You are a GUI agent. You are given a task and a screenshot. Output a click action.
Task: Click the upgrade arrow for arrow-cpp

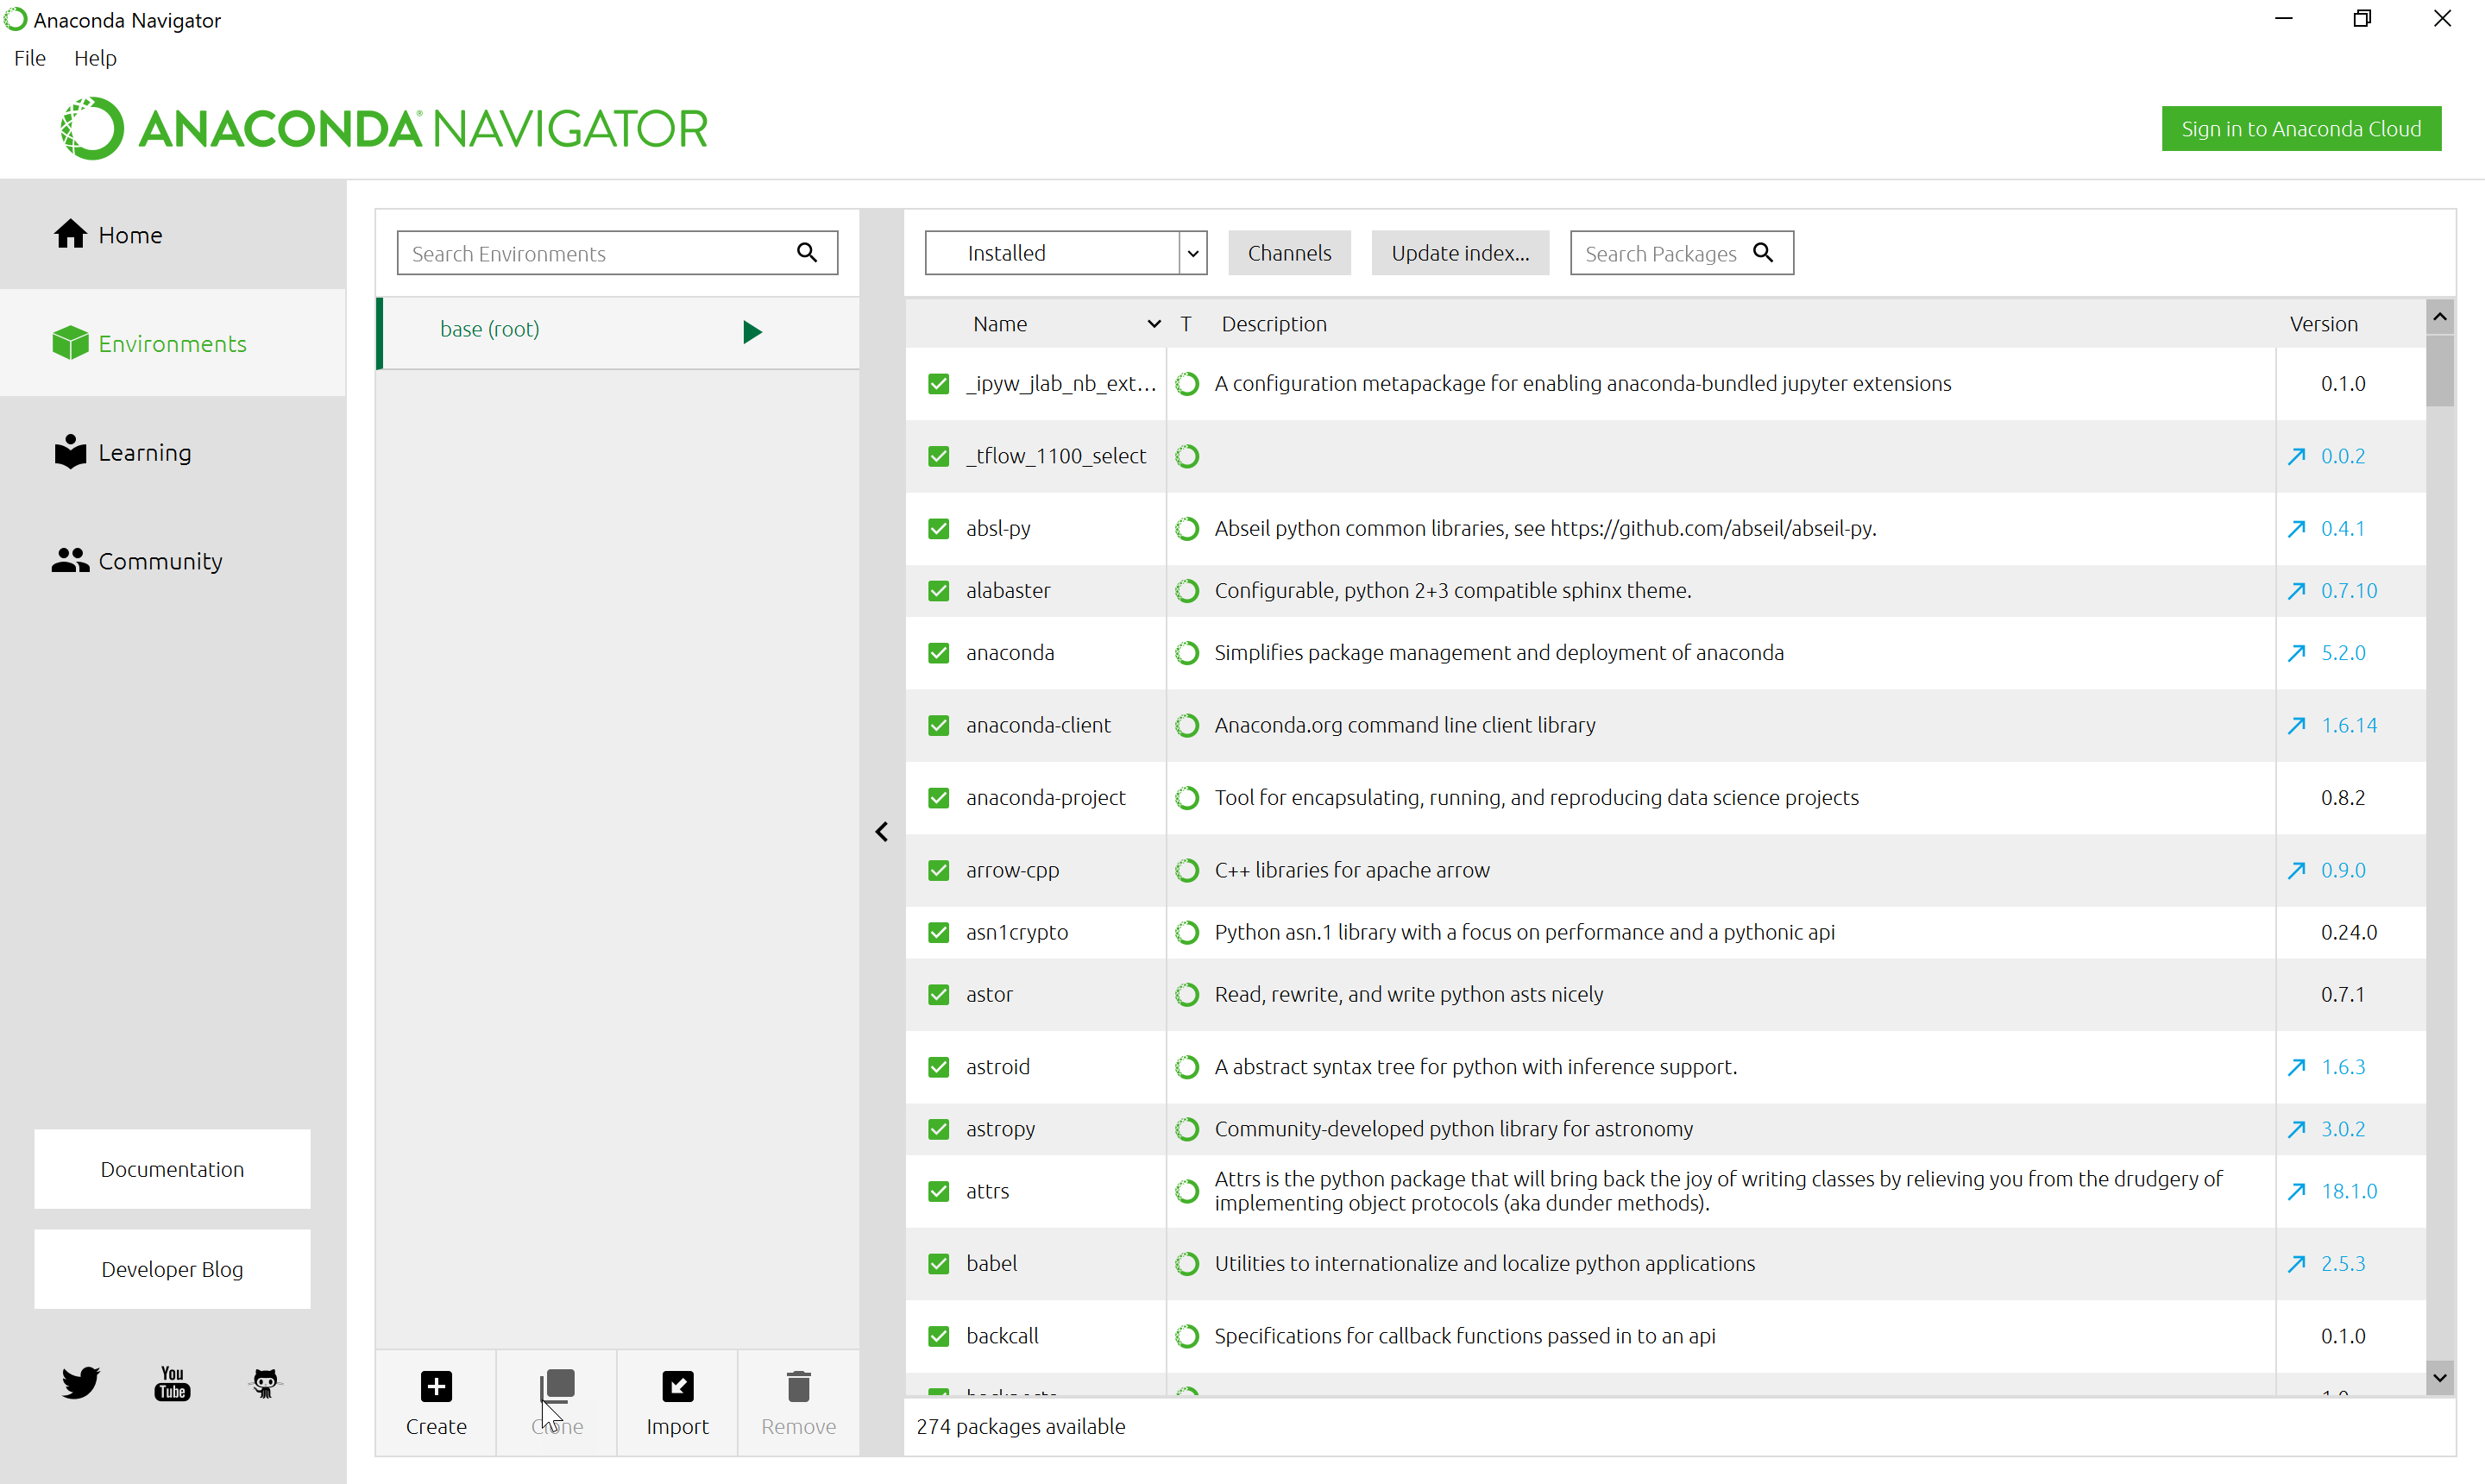coord(2296,870)
